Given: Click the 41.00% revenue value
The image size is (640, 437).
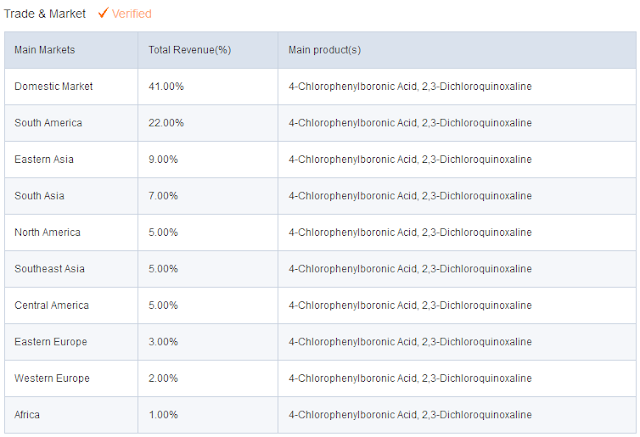Looking at the screenshot, I should (x=166, y=87).
